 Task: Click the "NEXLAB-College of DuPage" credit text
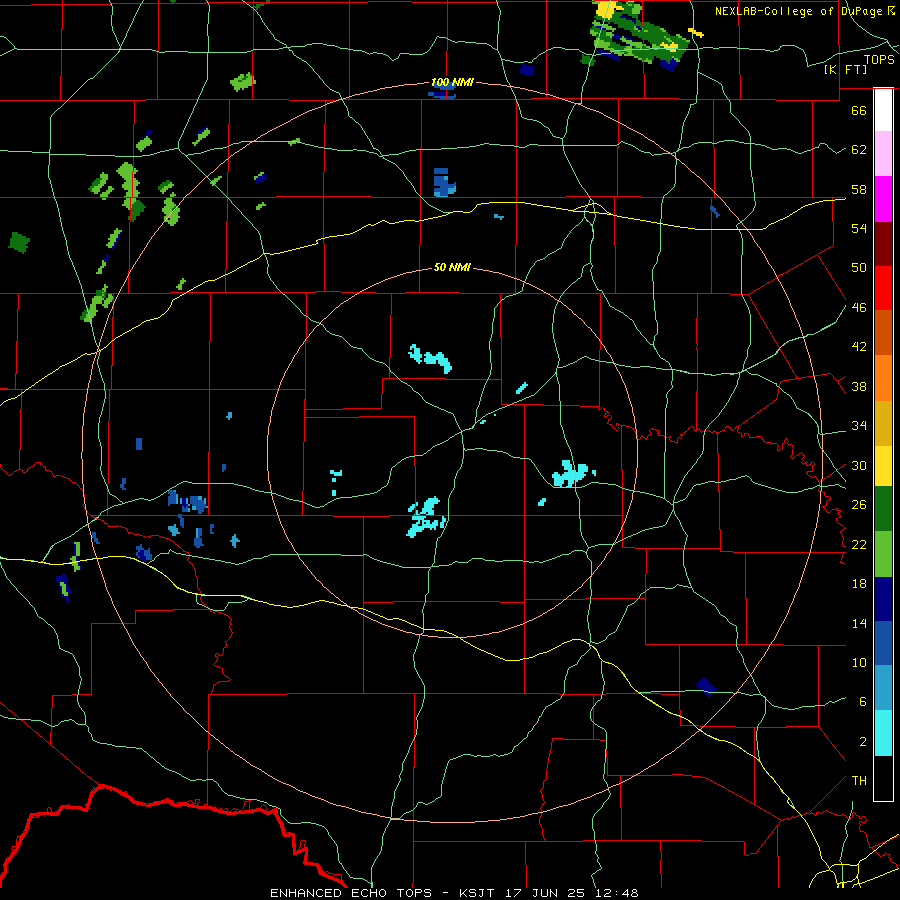coord(800,11)
